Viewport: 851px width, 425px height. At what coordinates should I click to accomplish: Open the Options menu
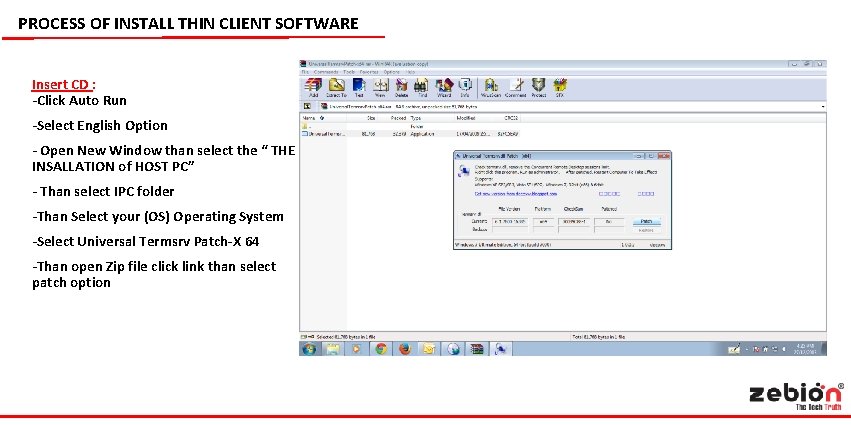[391, 72]
